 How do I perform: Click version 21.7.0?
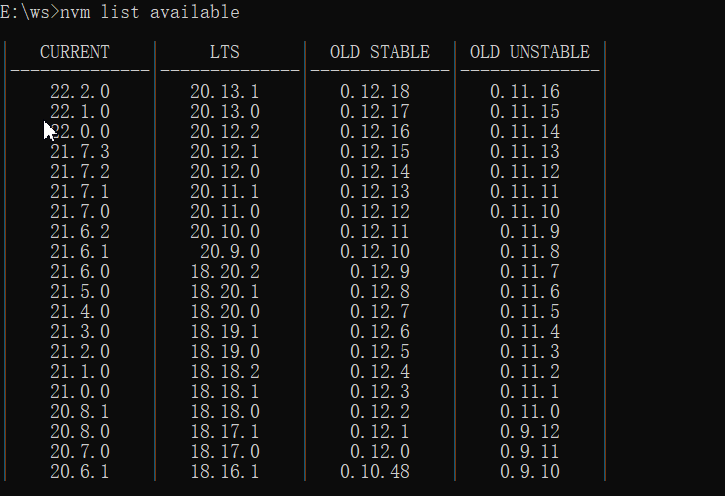80,212
